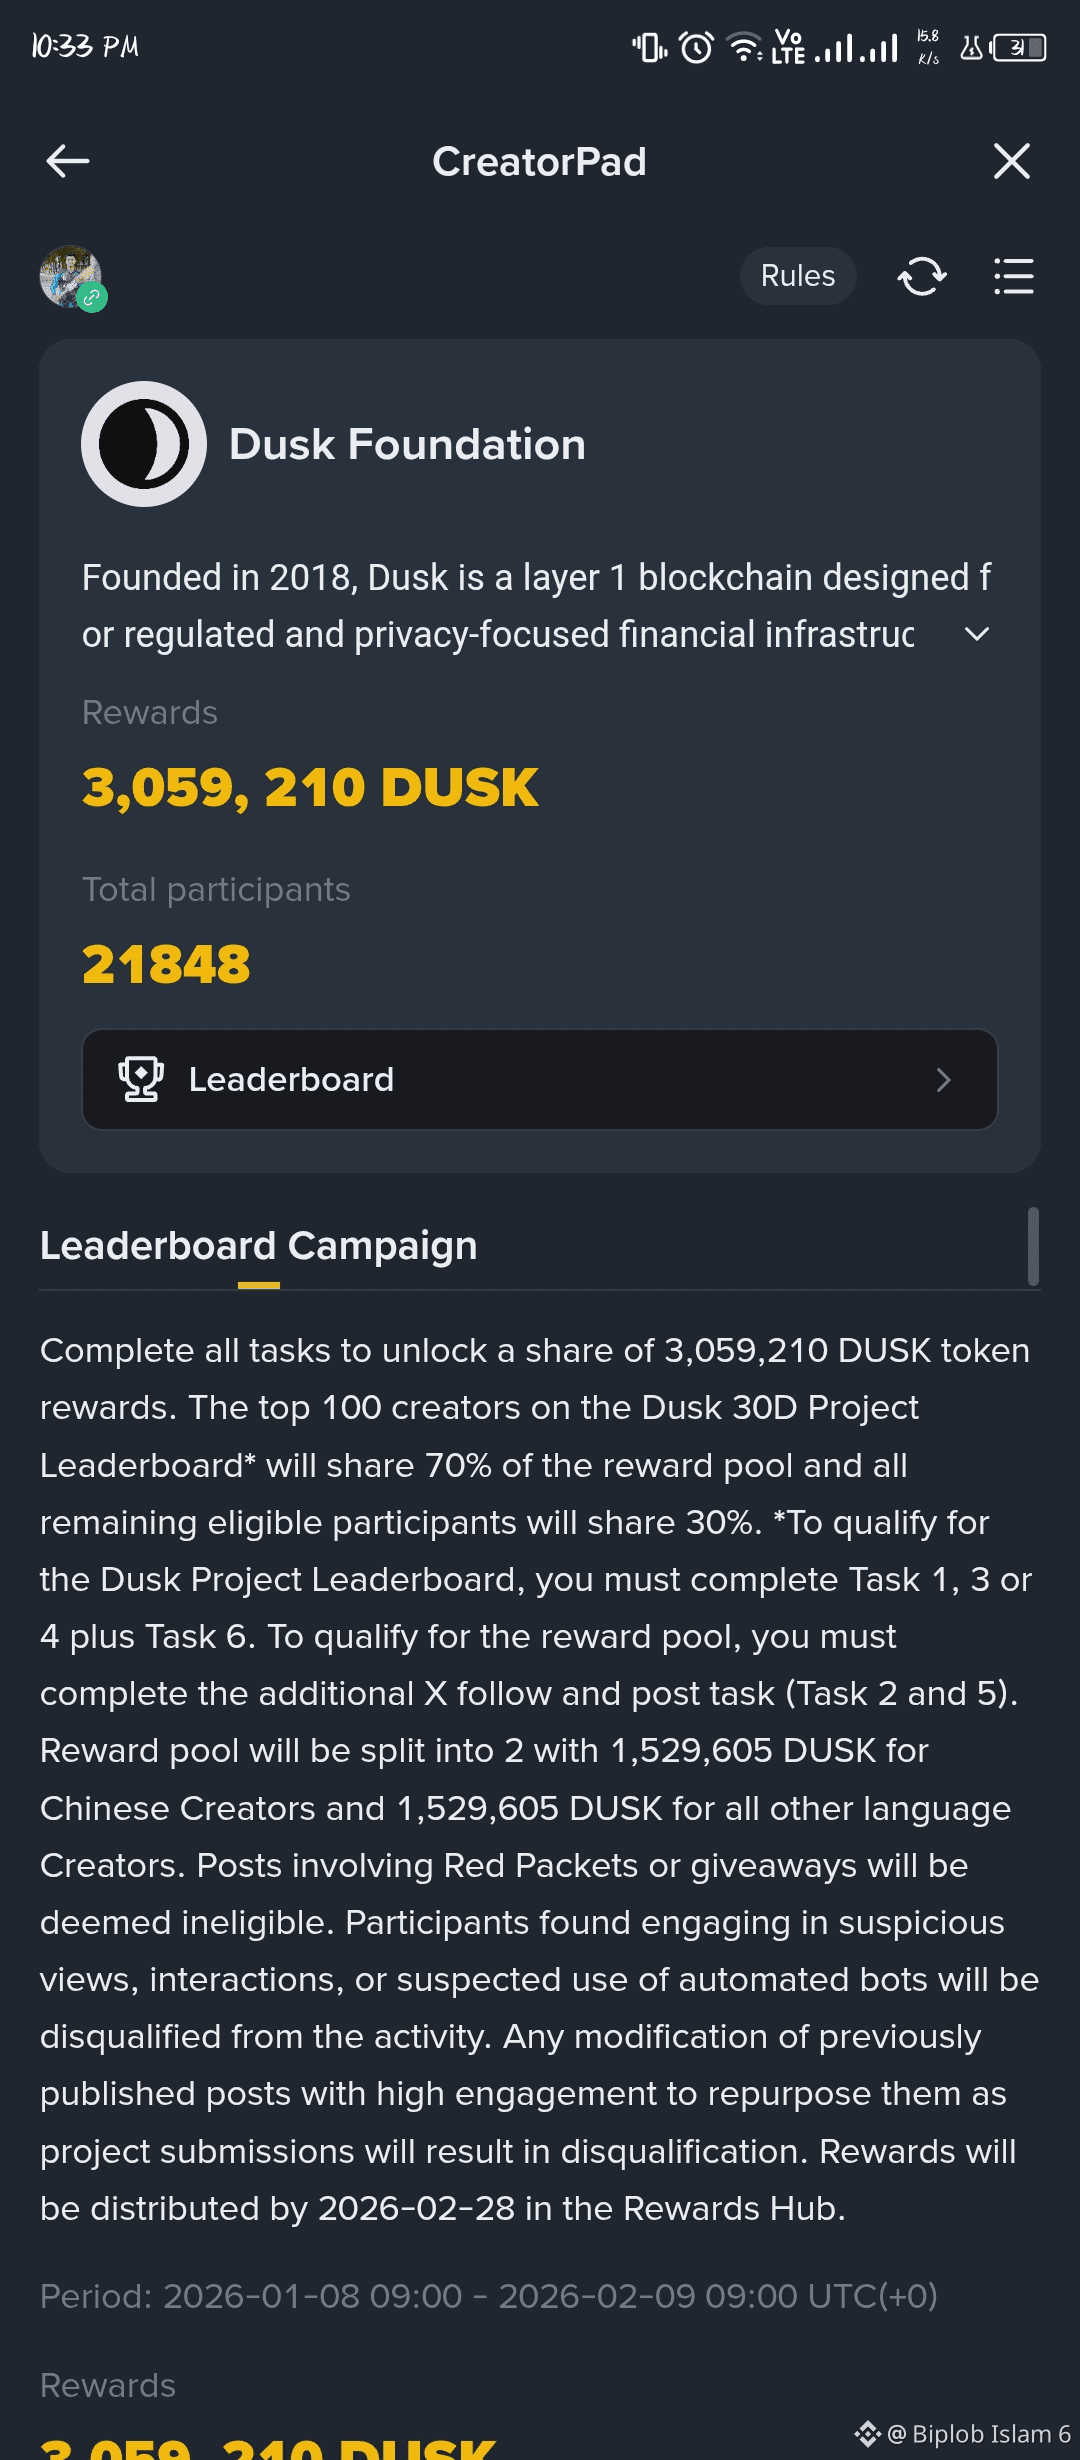The width and height of the screenshot is (1080, 2460).
Task: Tap the 3,059,210 DUSK rewards amount
Action: (310, 788)
